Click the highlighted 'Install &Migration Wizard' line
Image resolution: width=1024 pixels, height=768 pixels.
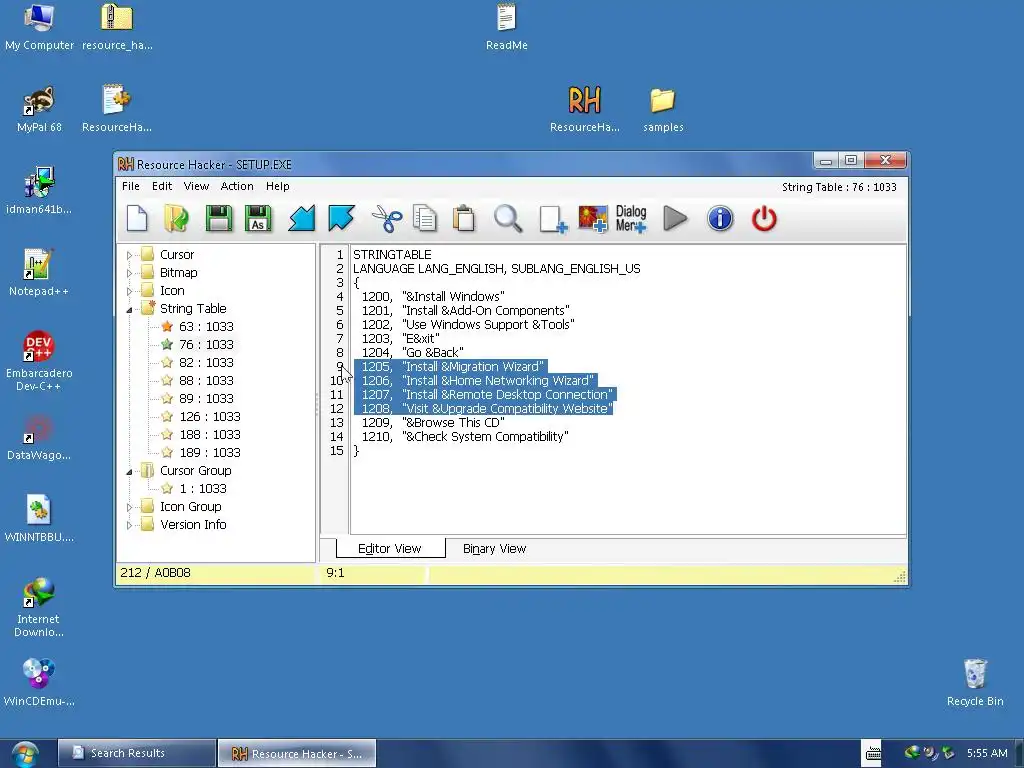point(452,366)
